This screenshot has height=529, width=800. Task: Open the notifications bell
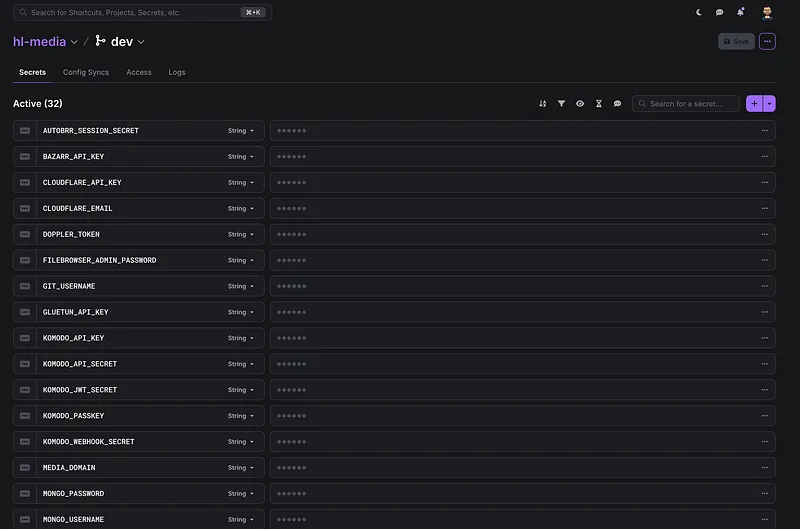coord(741,13)
